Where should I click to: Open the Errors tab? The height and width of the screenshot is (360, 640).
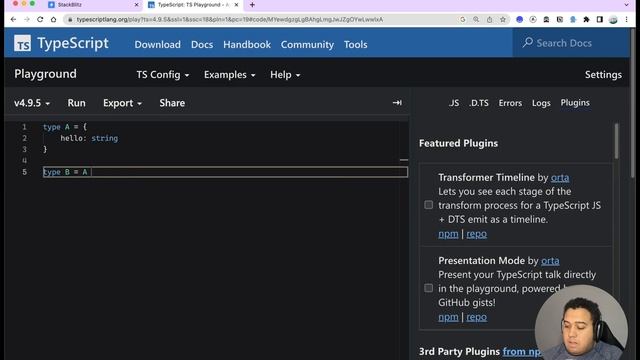tap(510, 103)
